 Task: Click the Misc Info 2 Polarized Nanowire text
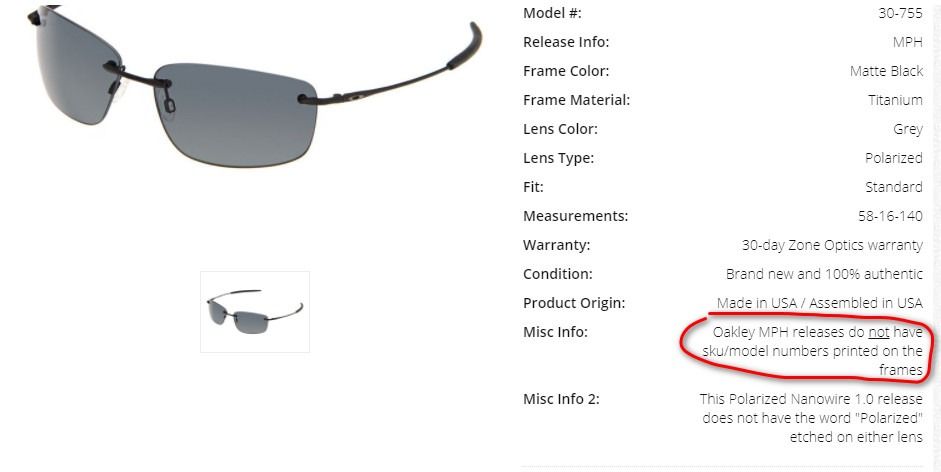tap(811, 418)
